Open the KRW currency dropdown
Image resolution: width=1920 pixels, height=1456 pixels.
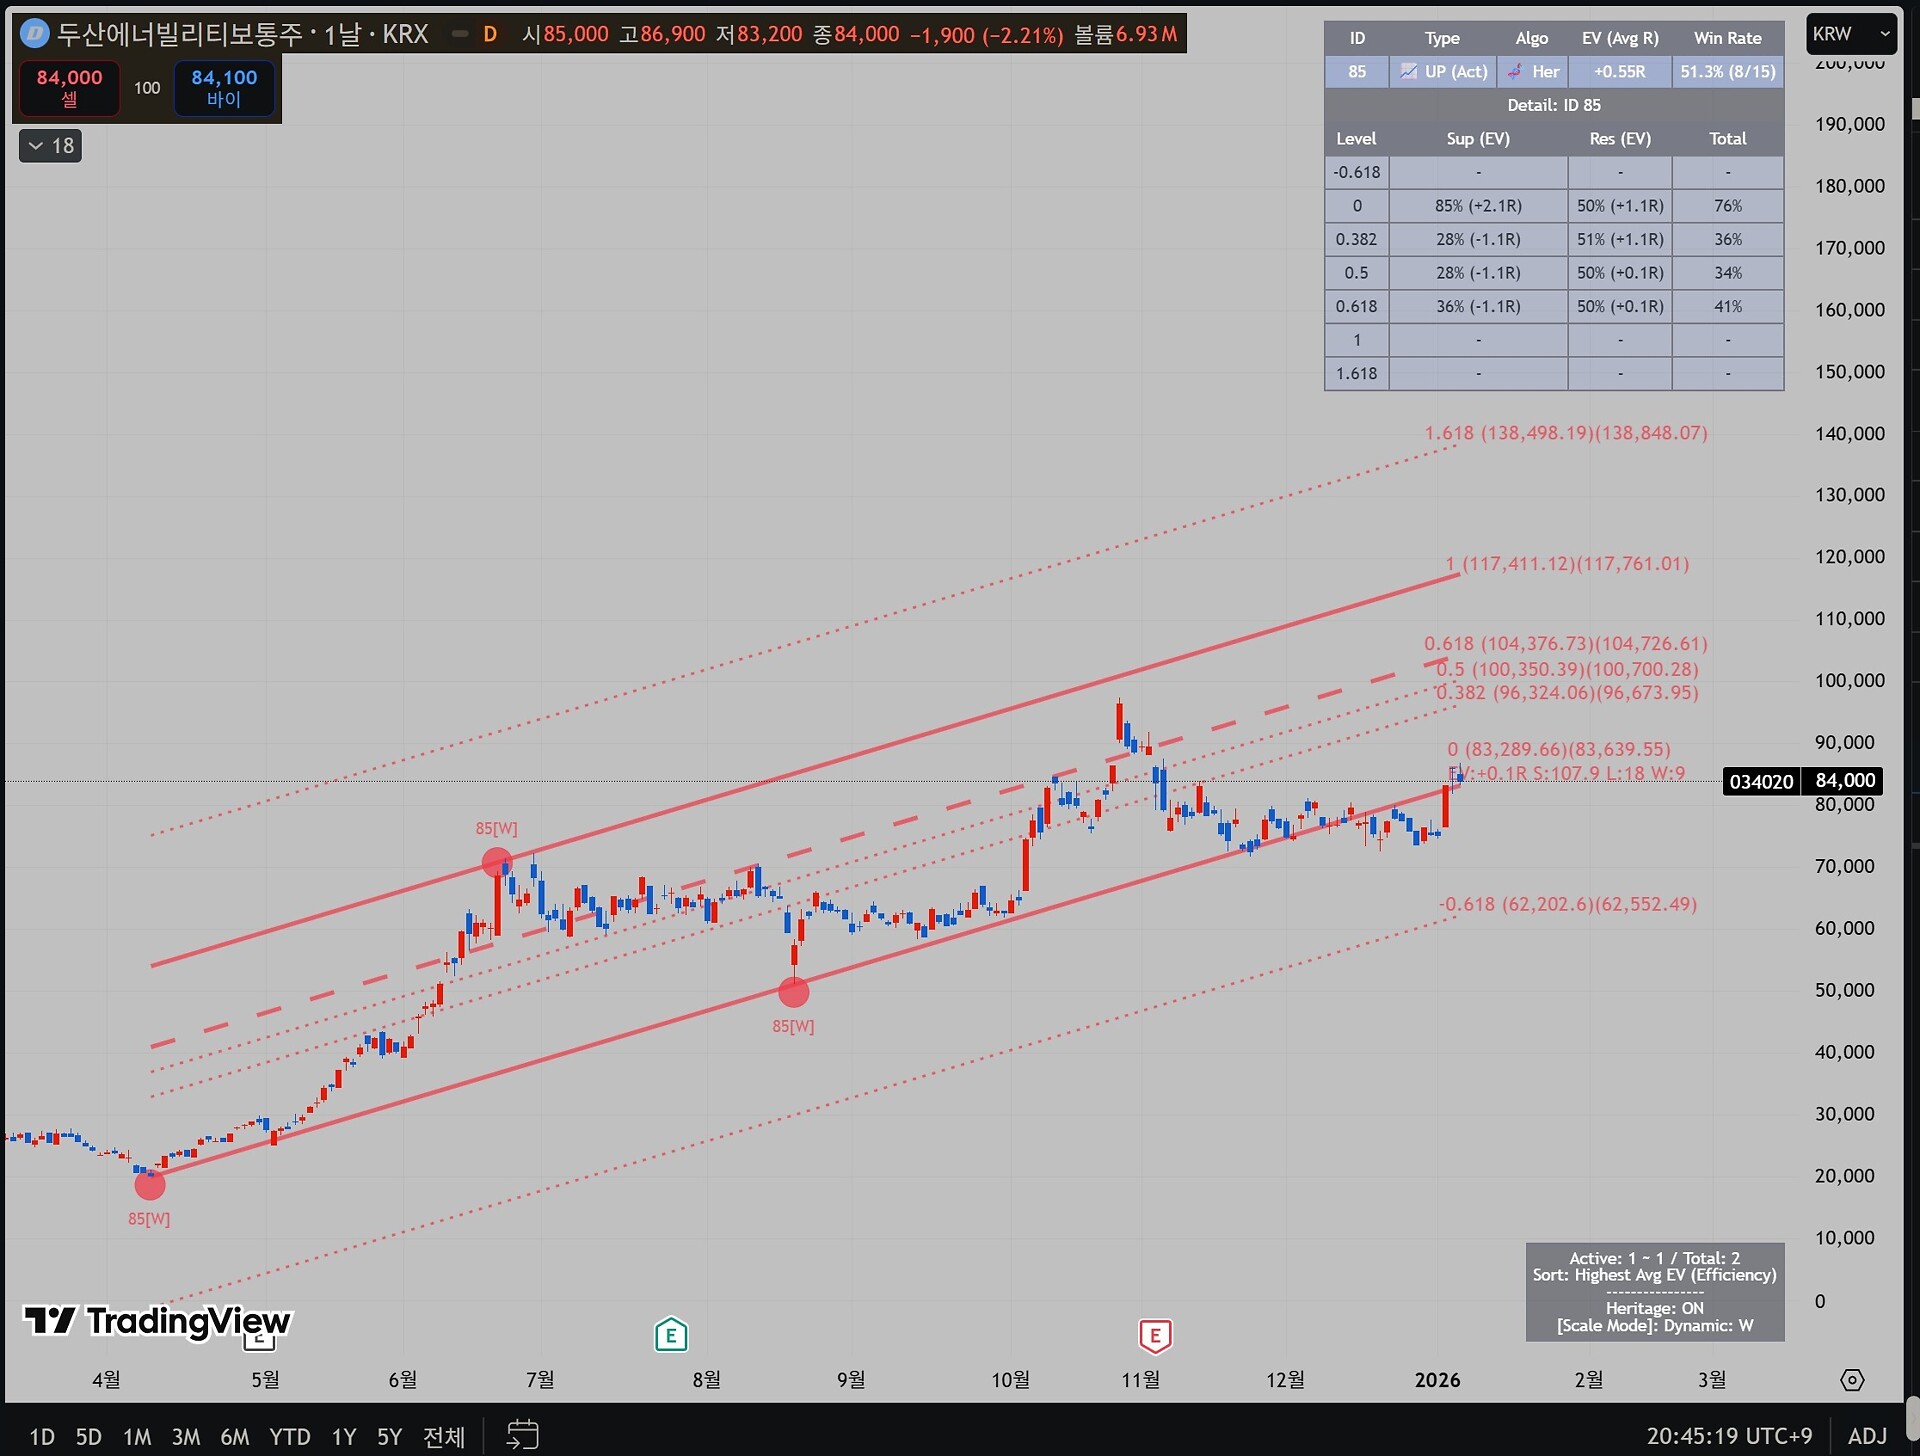coord(1851,34)
